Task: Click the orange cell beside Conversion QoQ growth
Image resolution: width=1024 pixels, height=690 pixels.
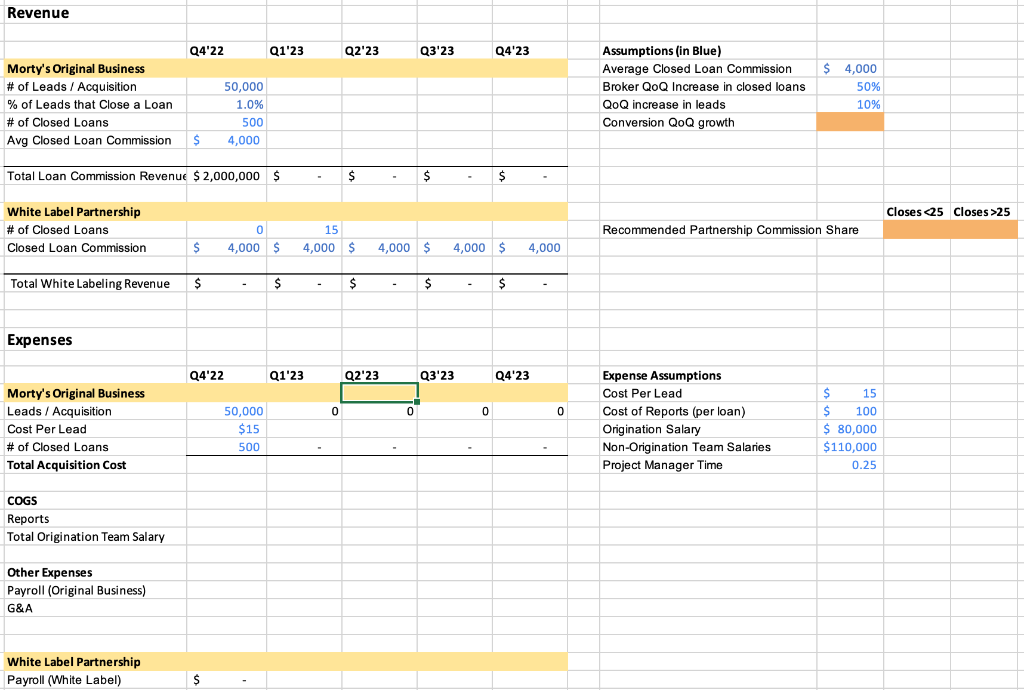Action: [850, 122]
